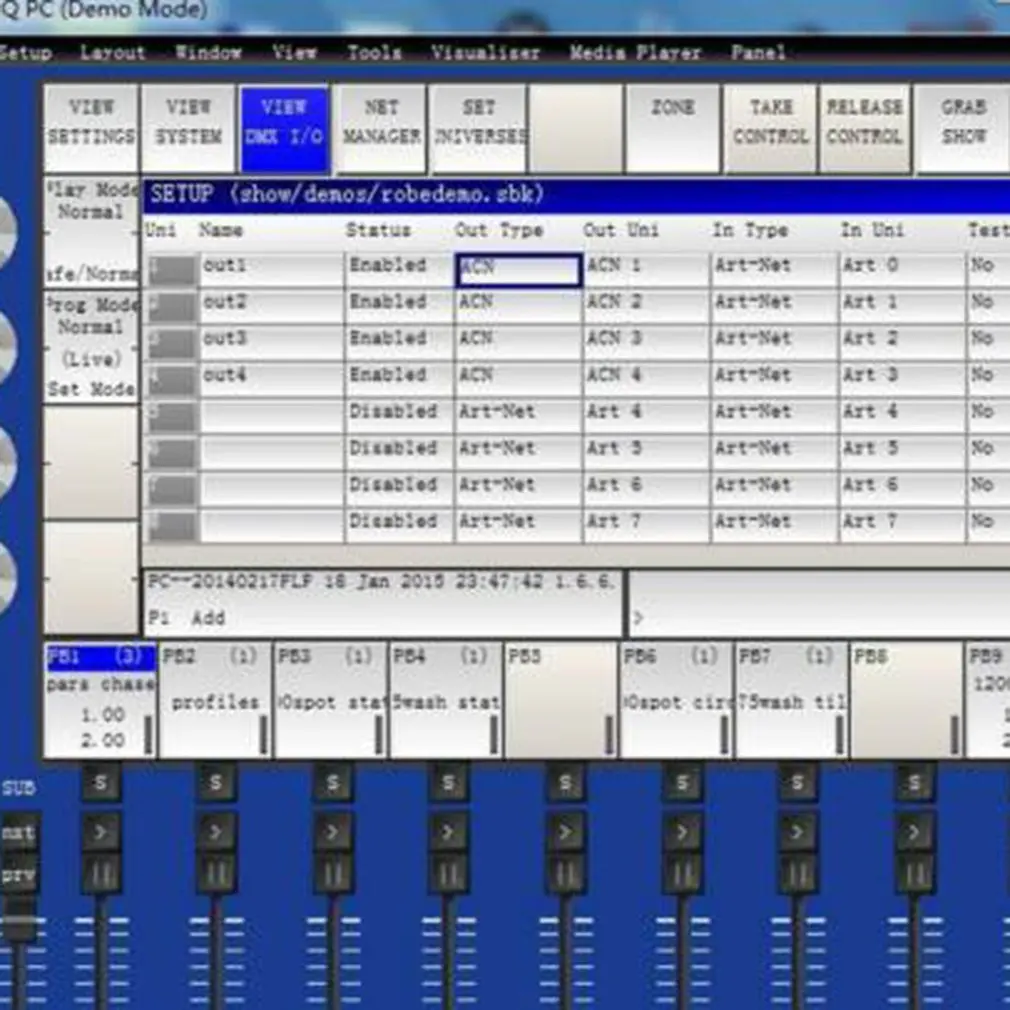The image size is (1010, 1010).
Task: Click the RELEASE CONTROL button
Action: [x=865, y=128]
